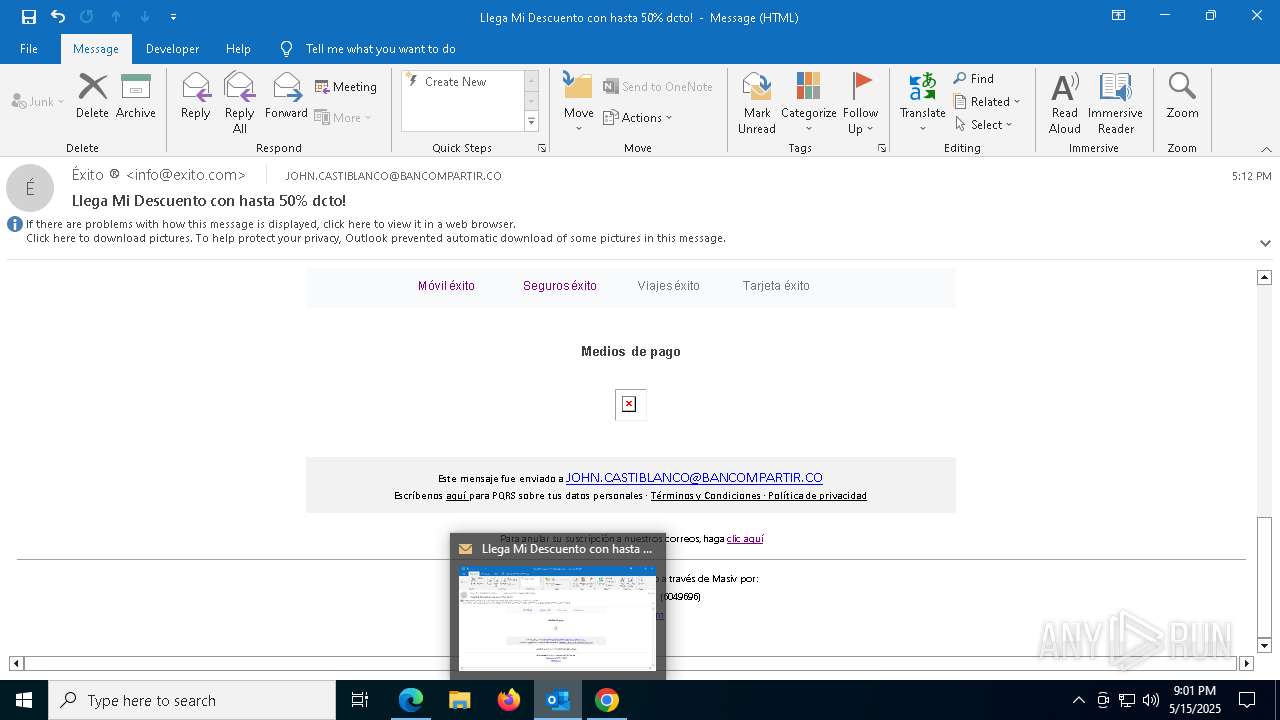Launch Microsoft Edge from the taskbar
This screenshot has width=1280, height=720.
[x=411, y=700]
